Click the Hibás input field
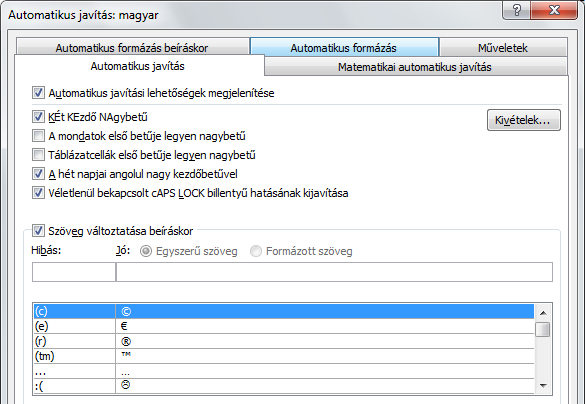The image size is (585, 404). click(74, 272)
